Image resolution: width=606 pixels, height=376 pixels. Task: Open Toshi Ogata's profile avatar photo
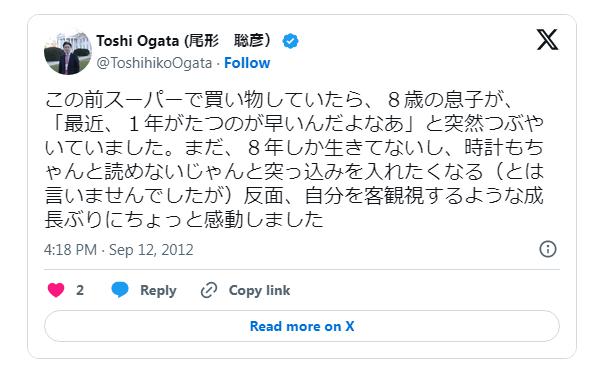click(68, 51)
